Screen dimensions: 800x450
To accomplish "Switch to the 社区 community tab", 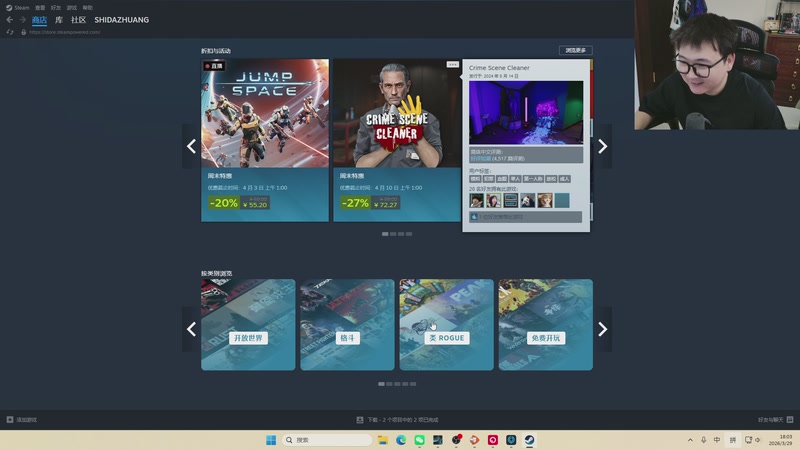I will click(x=79, y=20).
